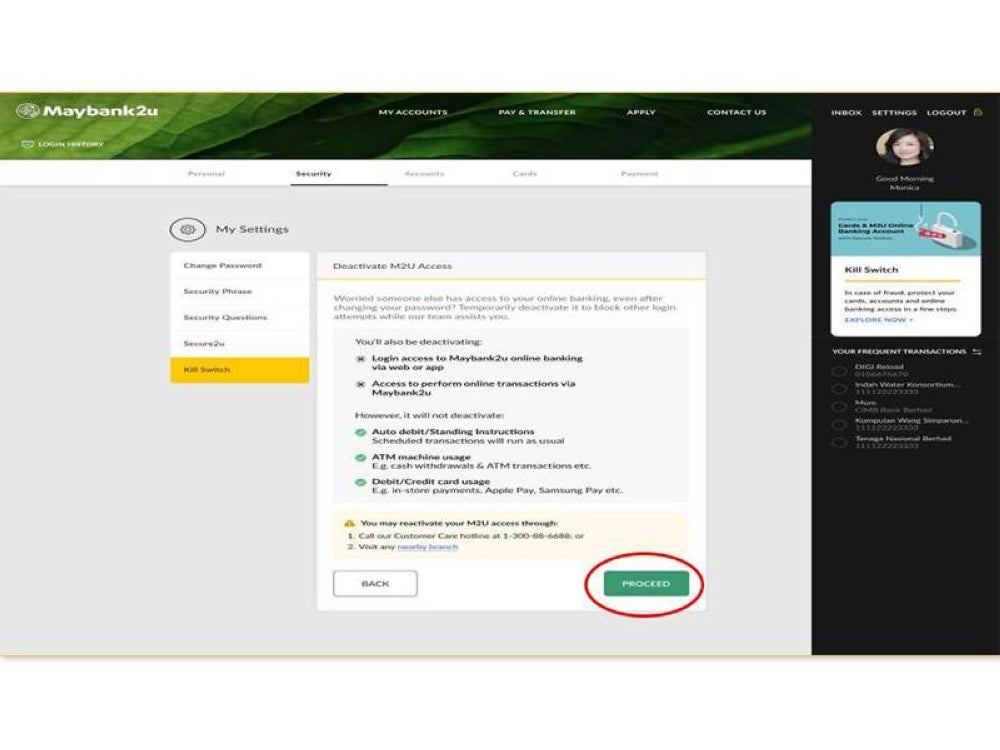Click the Back button
Viewport: 1000px width, 750px height.
(x=375, y=584)
